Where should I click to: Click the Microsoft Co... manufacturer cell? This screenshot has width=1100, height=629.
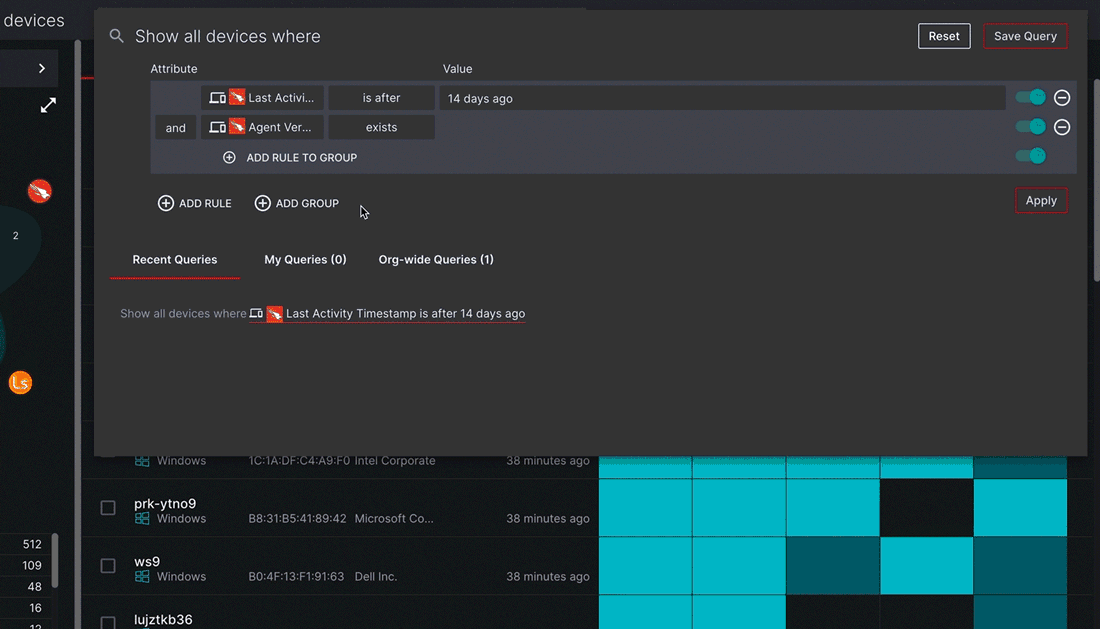pos(394,519)
